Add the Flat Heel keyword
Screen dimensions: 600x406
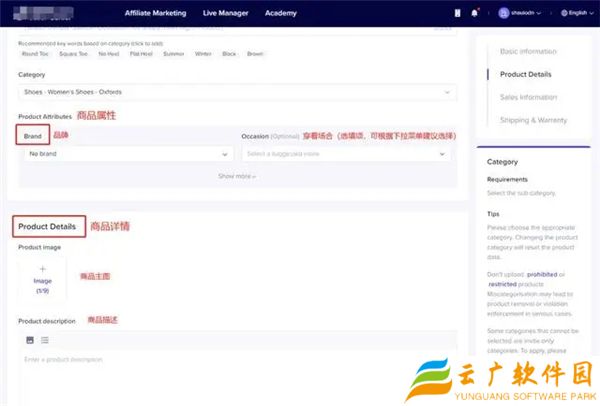coord(141,54)
